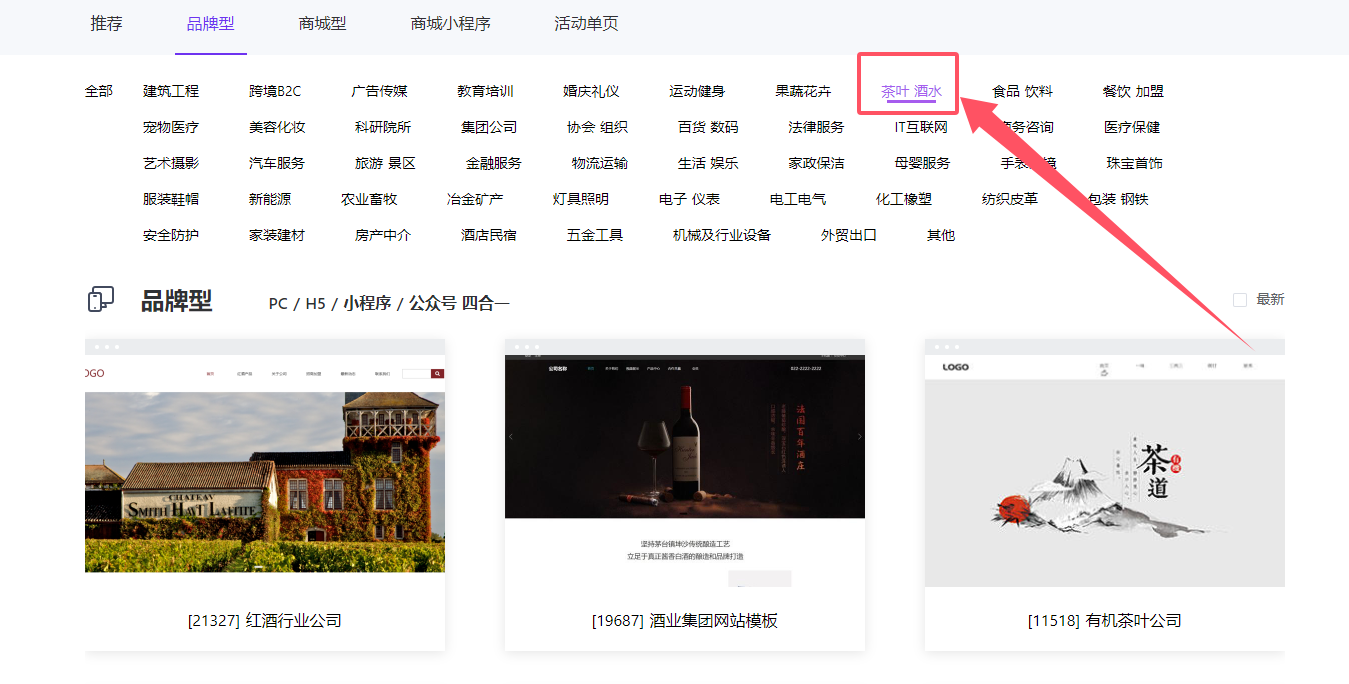Pick 酒店民宿 category
The width and height of the screenshot is (1349, 684).
(489, 235)
